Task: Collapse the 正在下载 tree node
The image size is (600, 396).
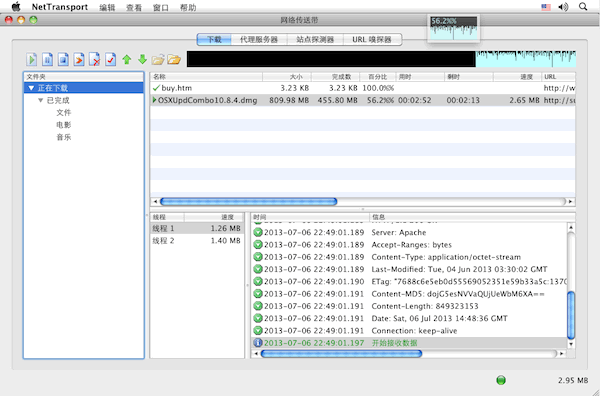Action: [31, 88]
